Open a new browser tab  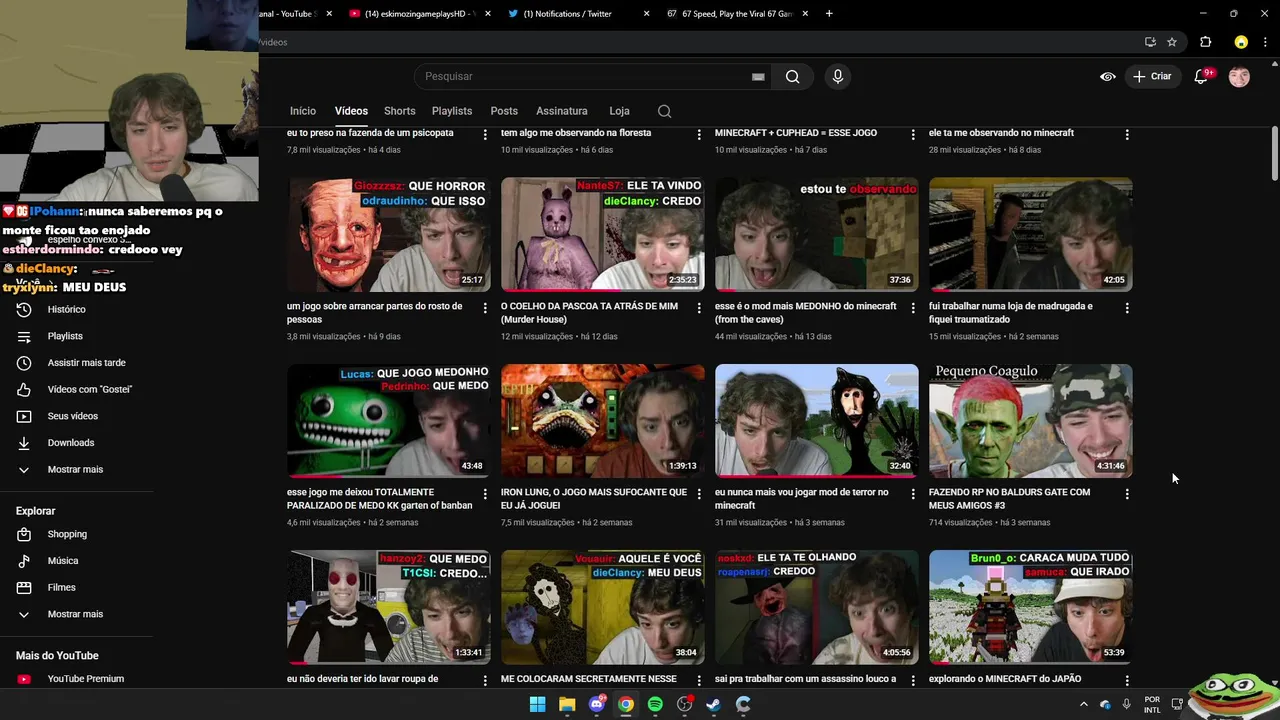(x=829, y=14)
